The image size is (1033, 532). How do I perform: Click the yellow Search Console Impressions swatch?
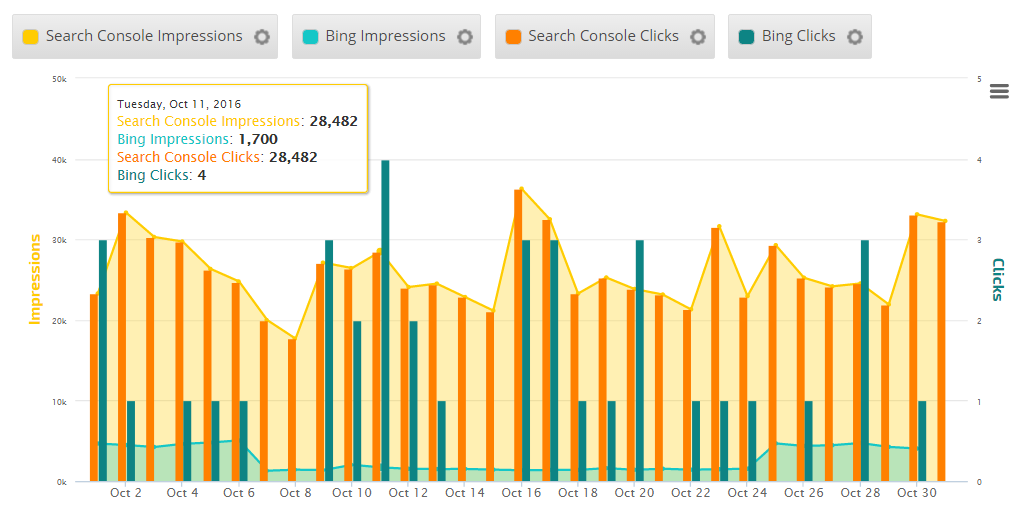pos(31,37)
